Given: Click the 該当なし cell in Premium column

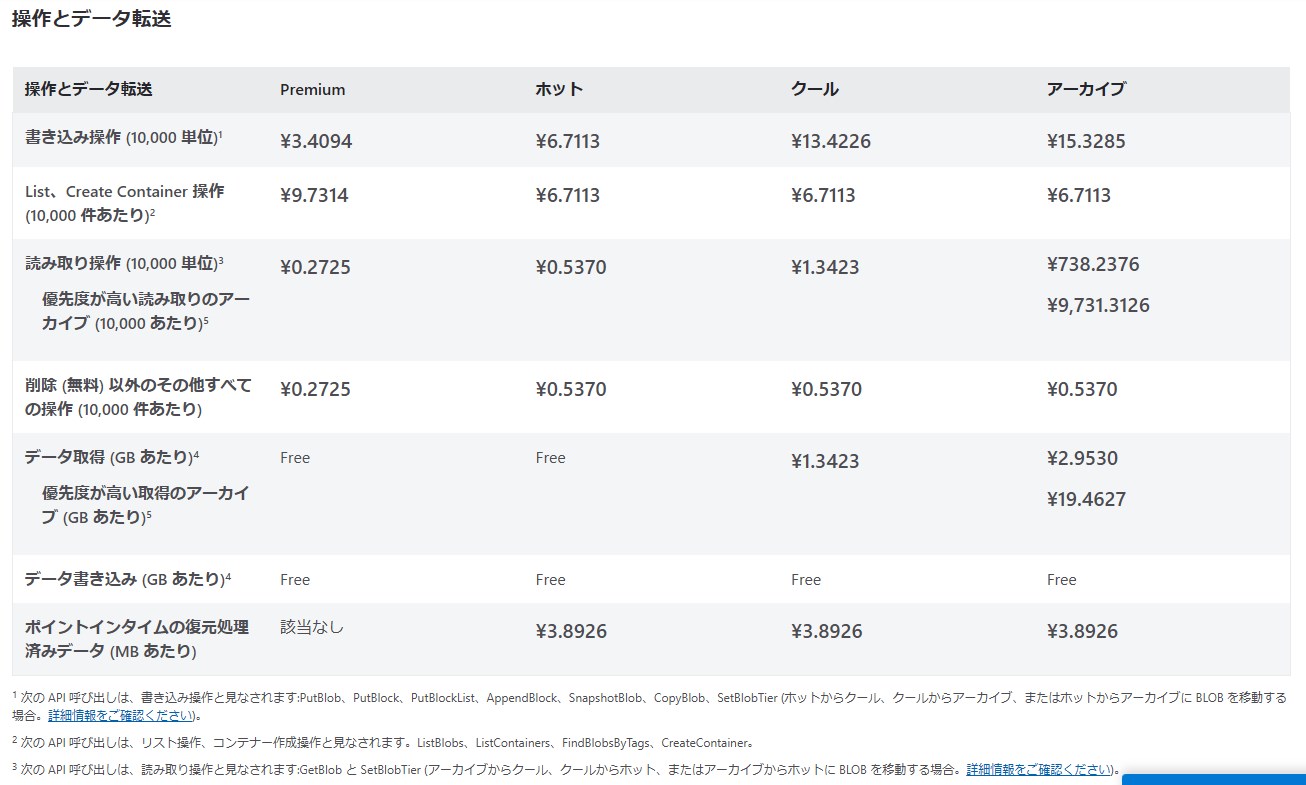Looking at the screenshot, I should (x=311, y=628).
